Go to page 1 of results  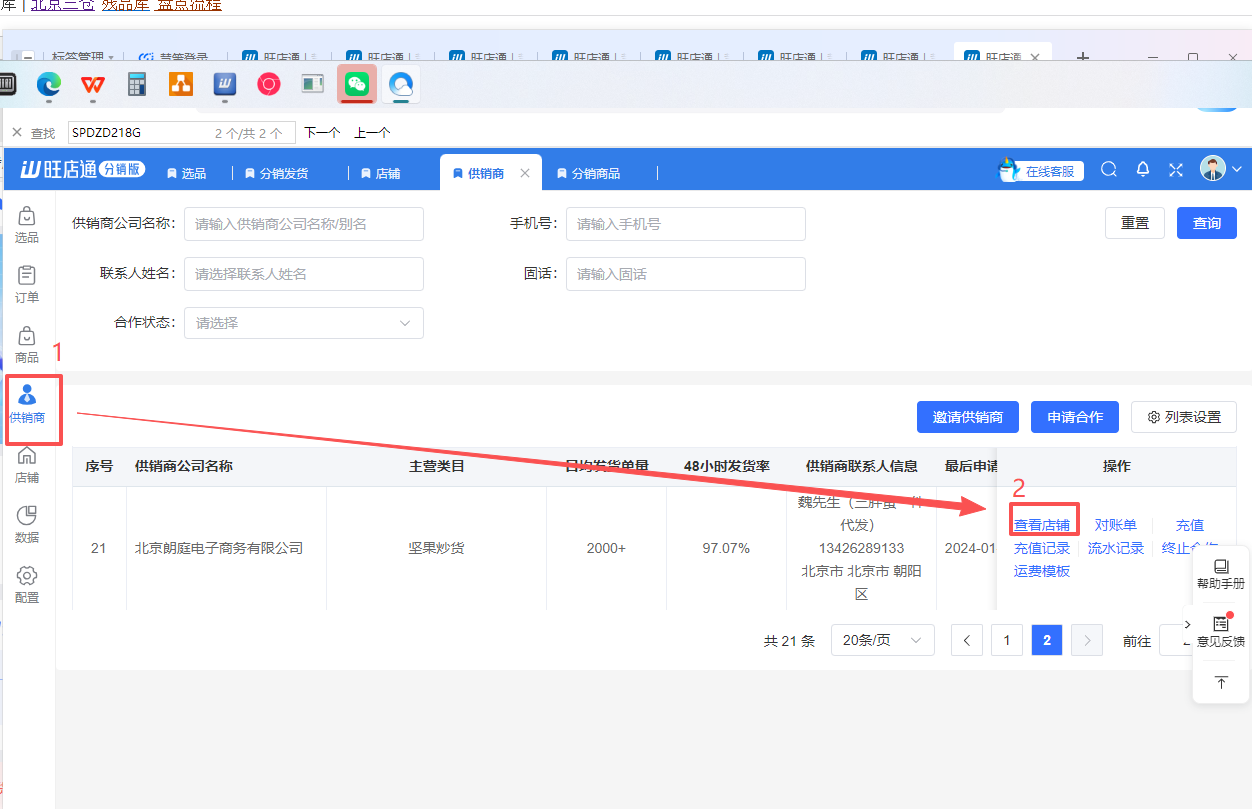tap(1006, 640)
